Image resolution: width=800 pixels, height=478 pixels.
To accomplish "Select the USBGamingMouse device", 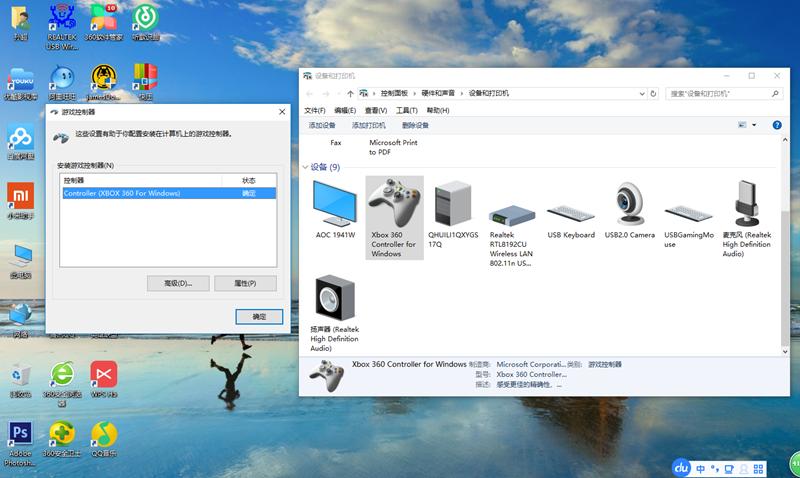I will click(689, 226).
